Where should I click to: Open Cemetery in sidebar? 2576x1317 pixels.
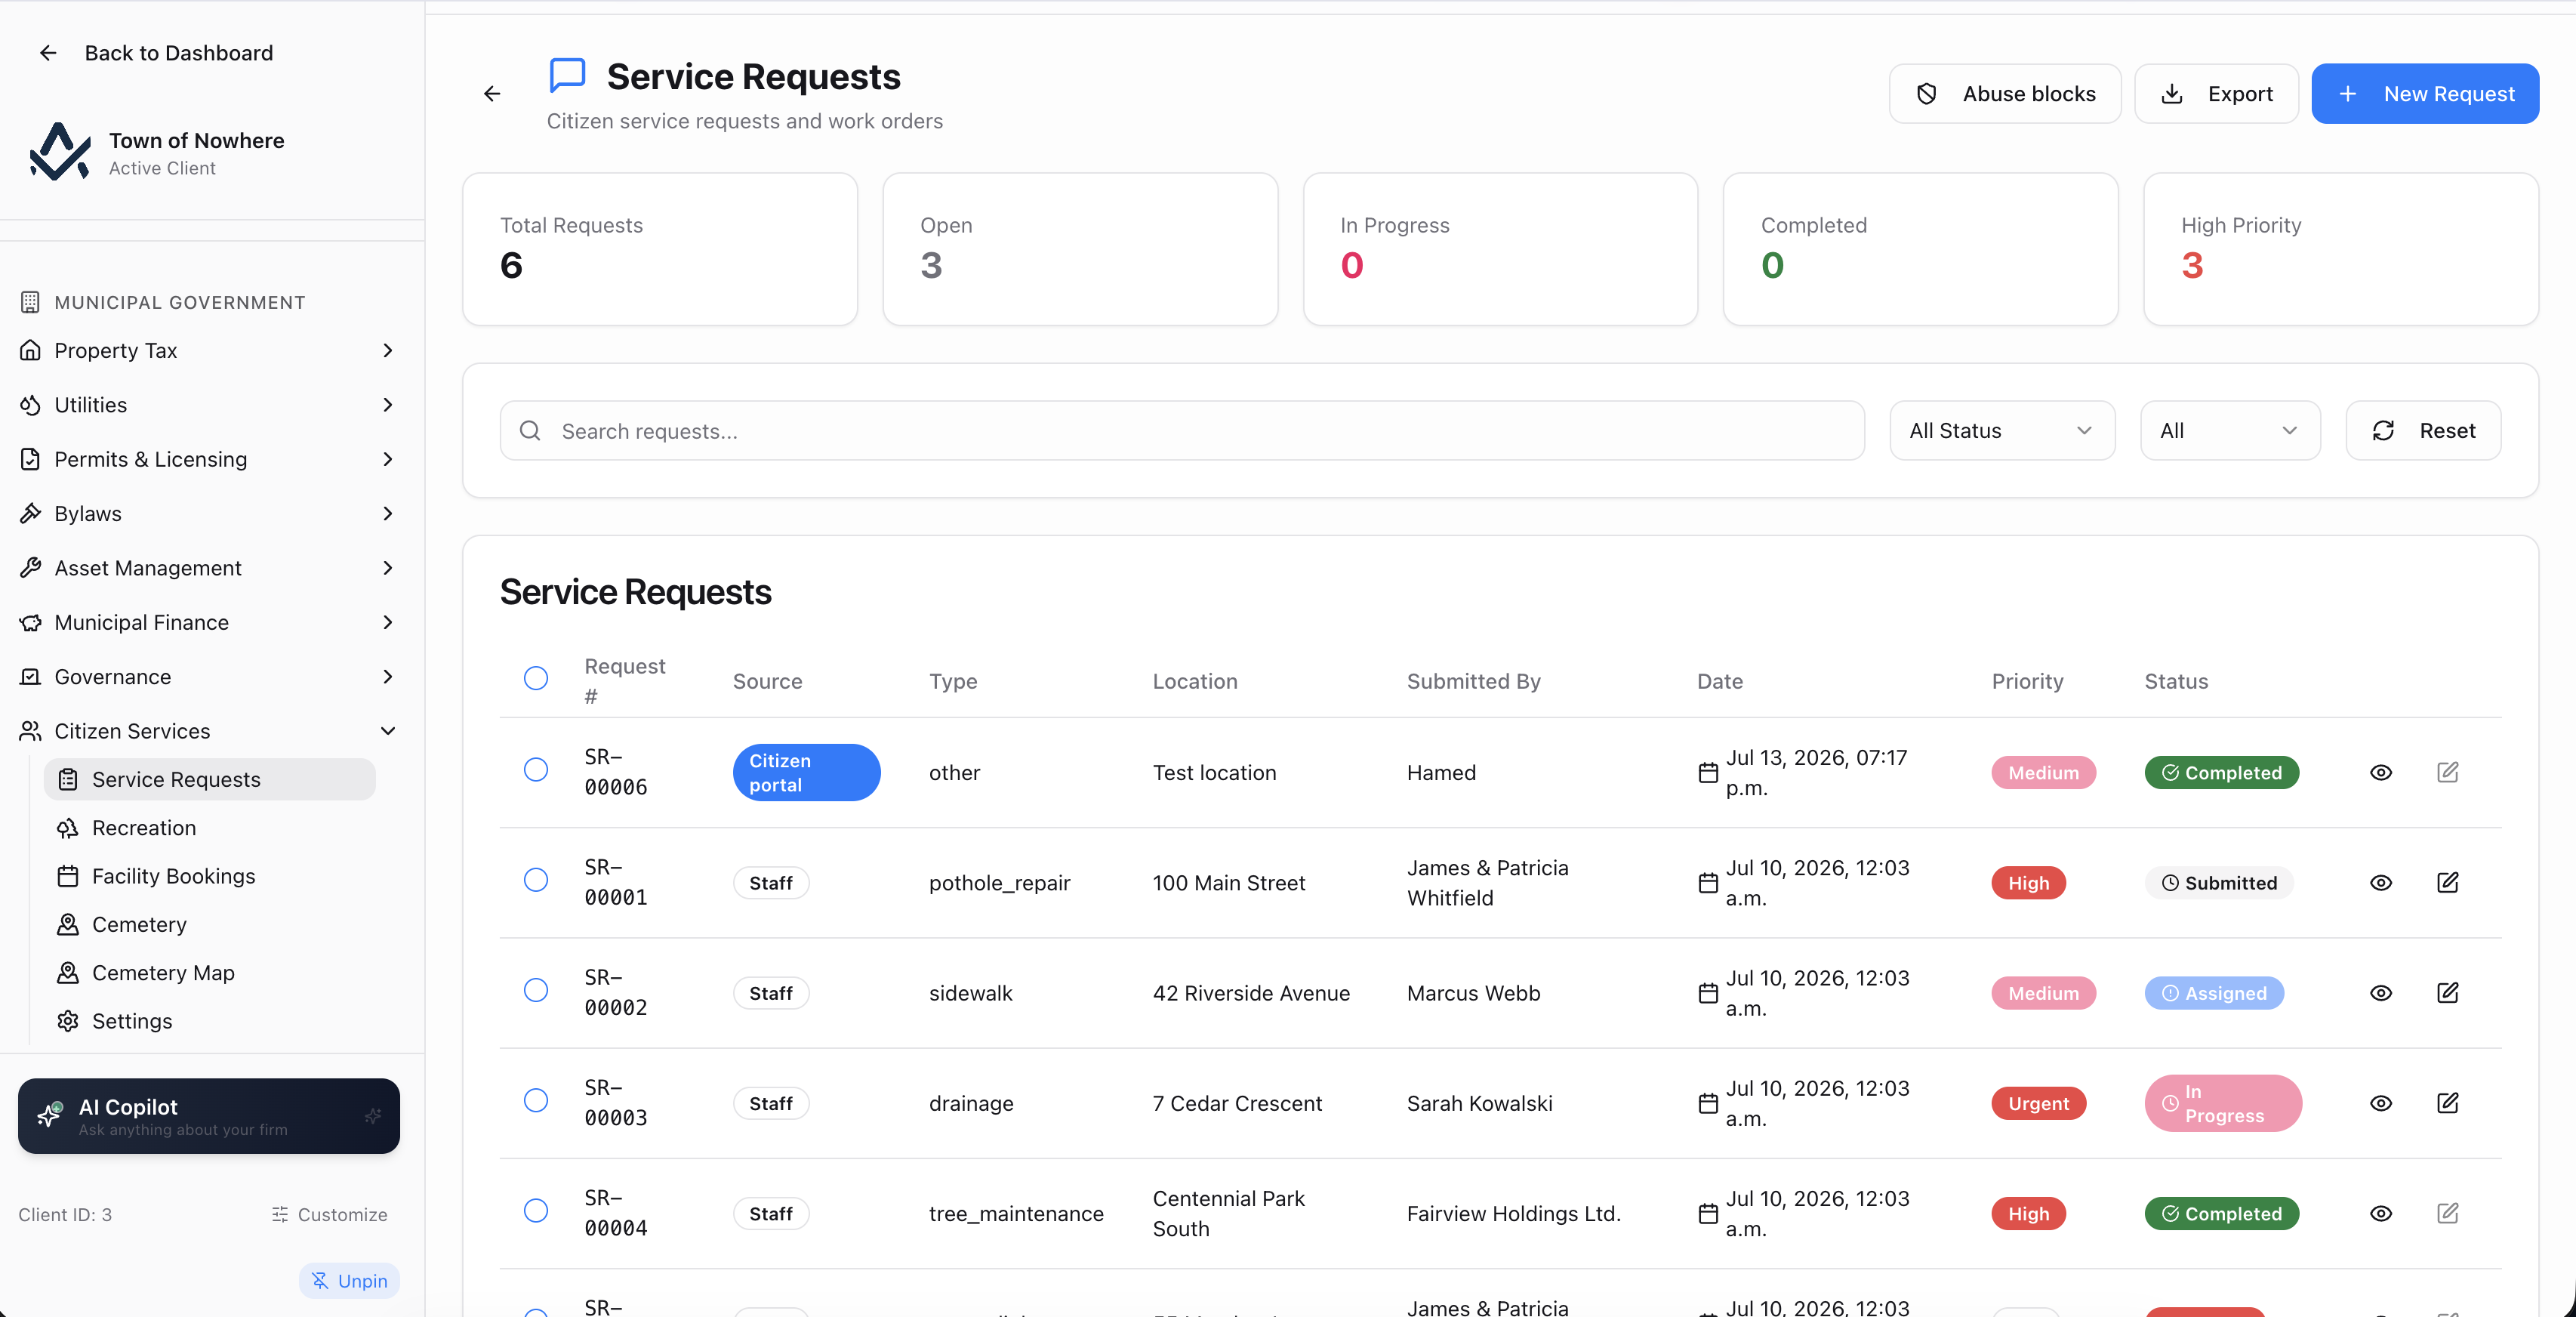click(x=210, y=924)
